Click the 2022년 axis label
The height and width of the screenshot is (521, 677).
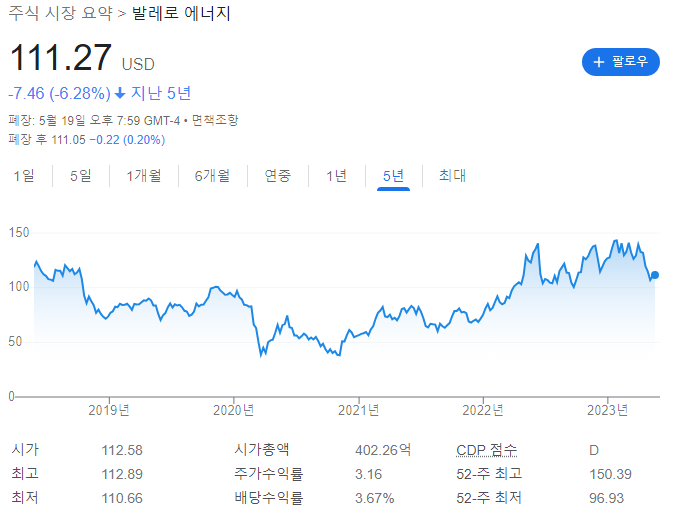(x=483, y=410)
